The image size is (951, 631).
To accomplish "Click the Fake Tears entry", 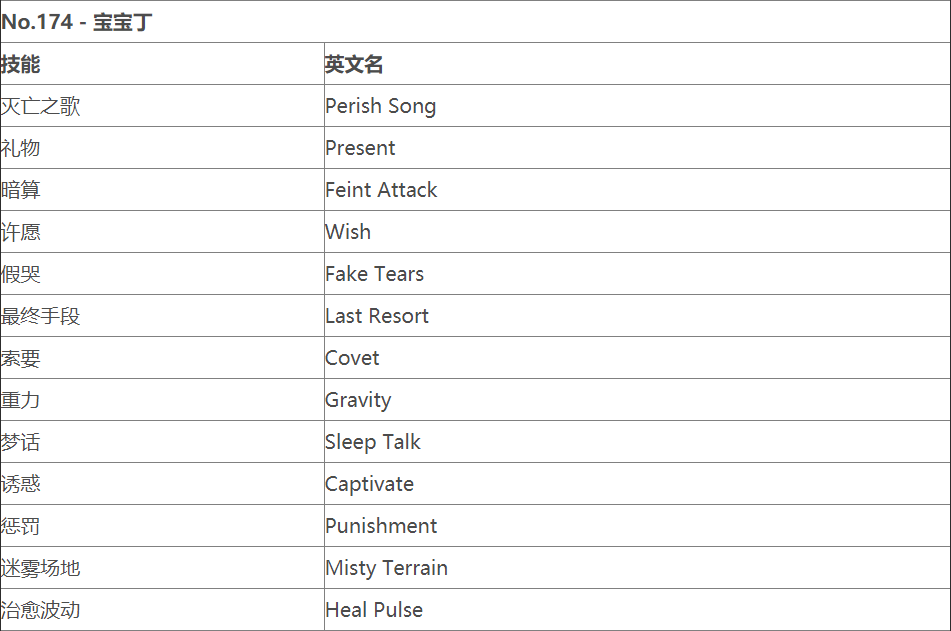I will pyautogui.click(x=374, y=274).
